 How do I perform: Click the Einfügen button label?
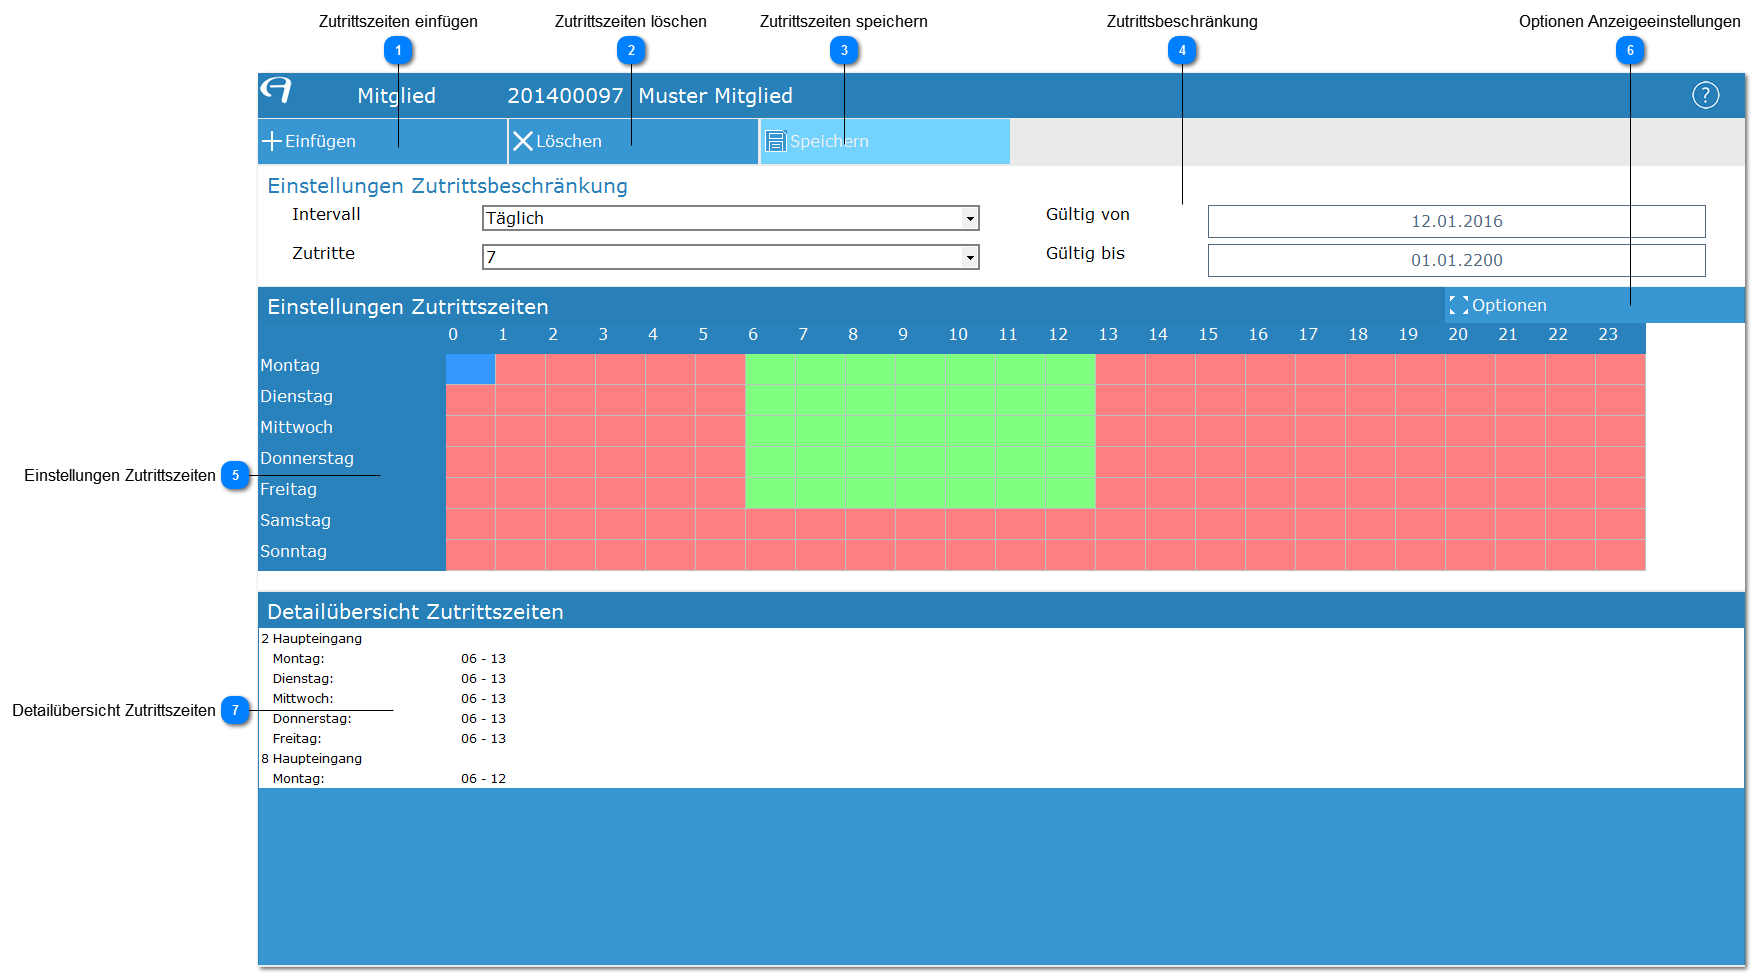tap(320, 141)
